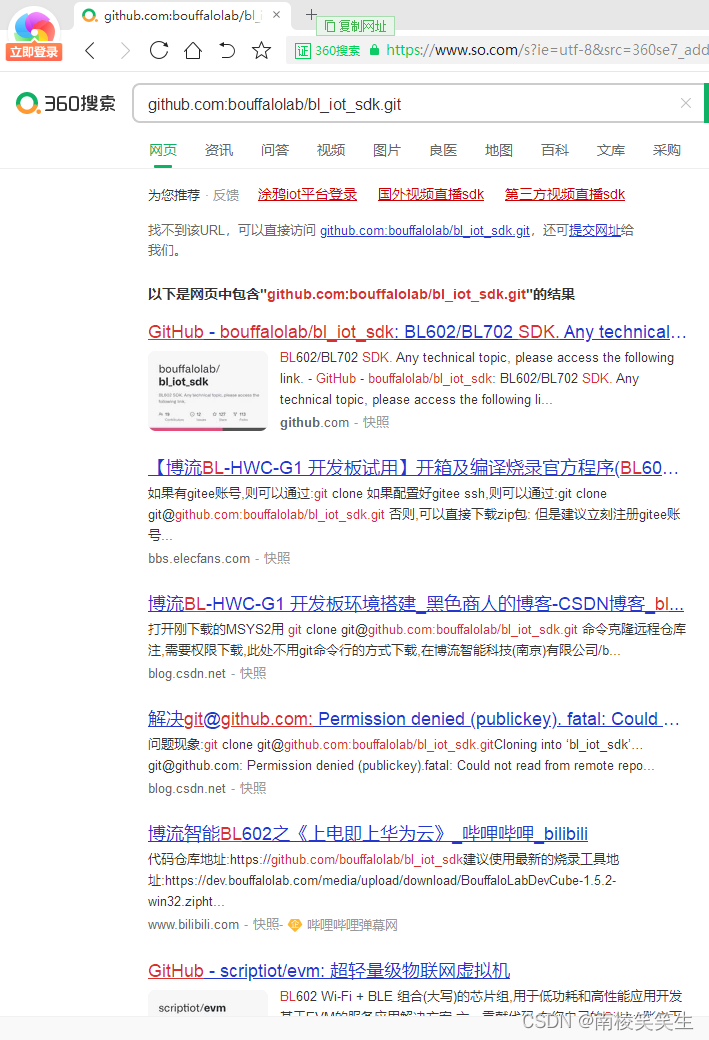Open 博流BL-HWC-G1 开发板环境搭建 CSDN result
The width and height of the screenshot is (709, 1040).
(416, 604)
